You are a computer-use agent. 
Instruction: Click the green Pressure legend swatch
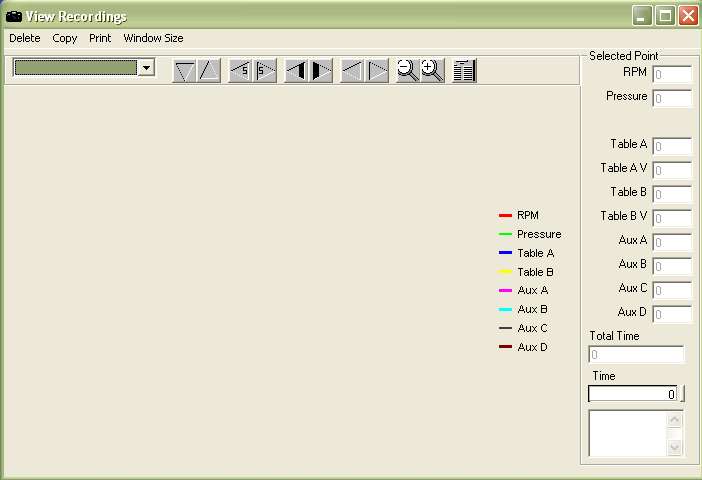[x=505, y=234]
